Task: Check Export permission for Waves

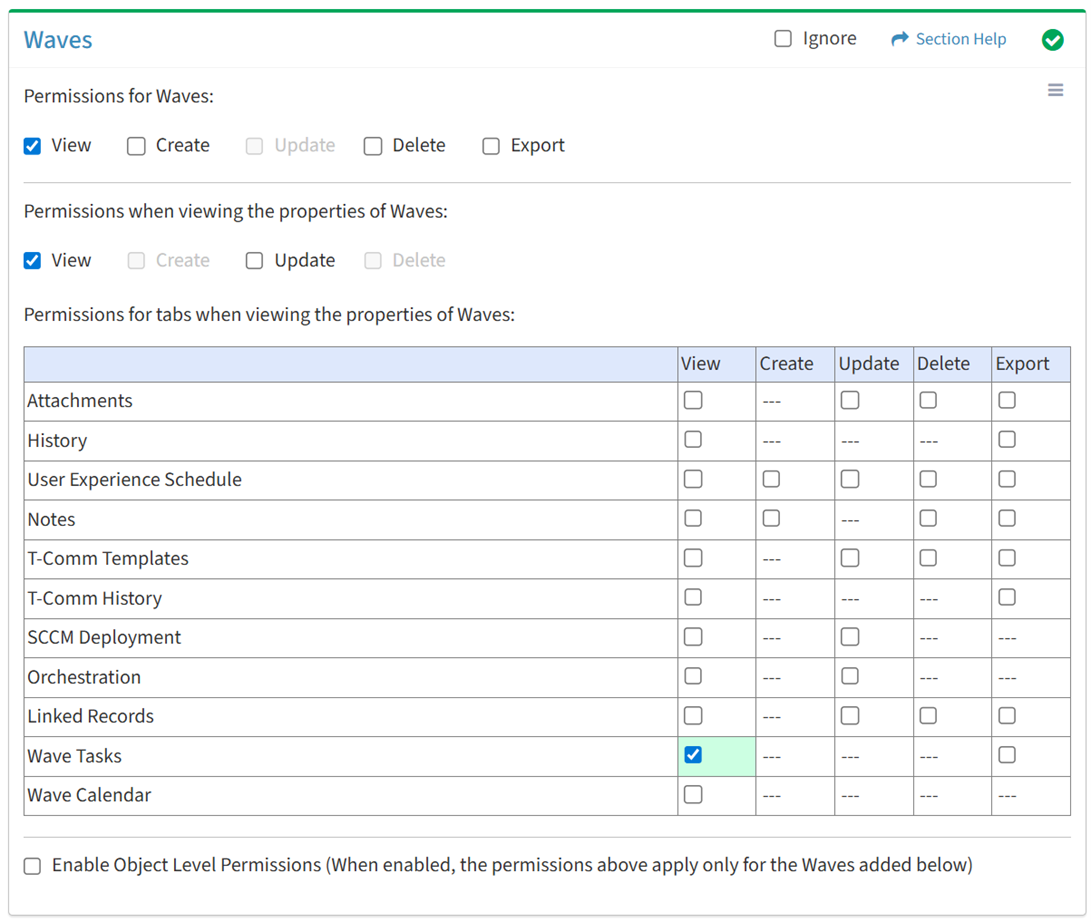Action: (491, 146)
